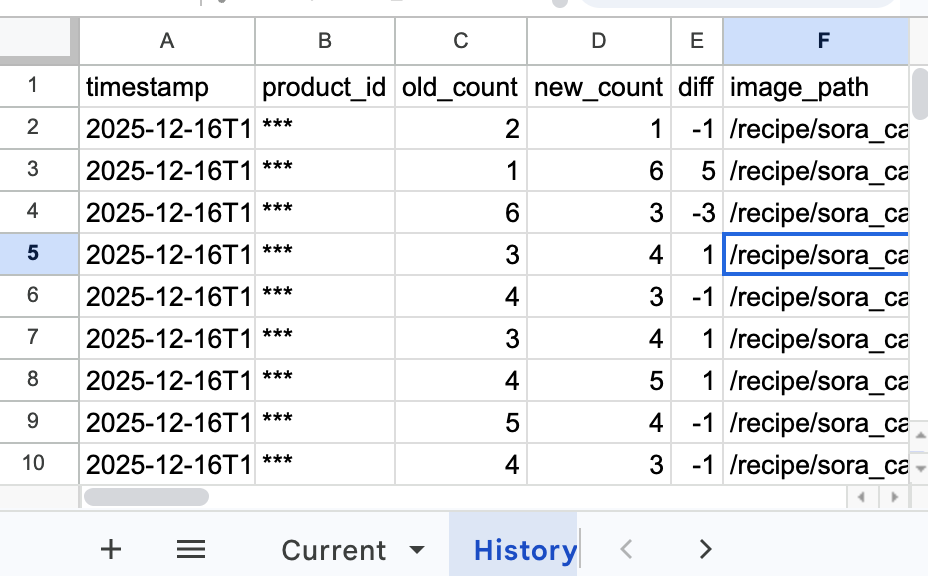Select the image_path header cell
The width and height of the screenshot is (928, 576).
coord(816,87)
